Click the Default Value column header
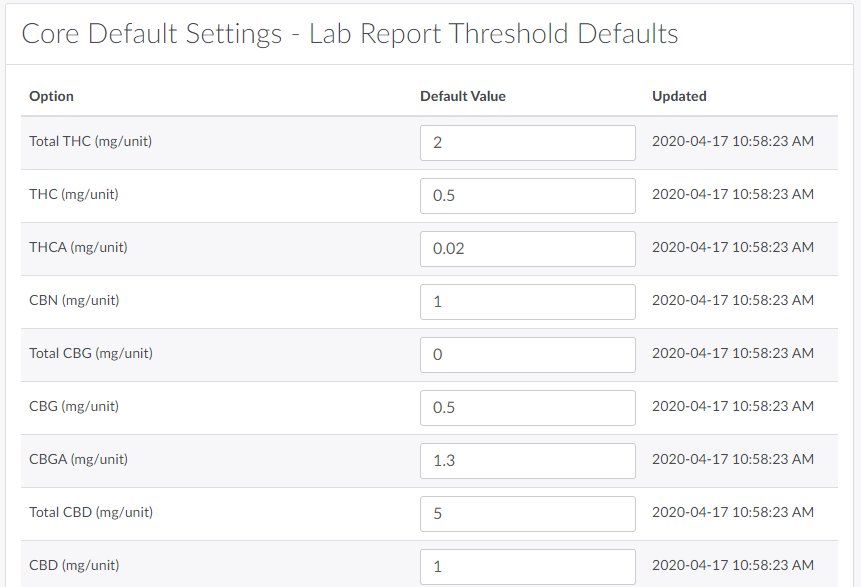Screen dimensions: 861x587 point(462,96)
